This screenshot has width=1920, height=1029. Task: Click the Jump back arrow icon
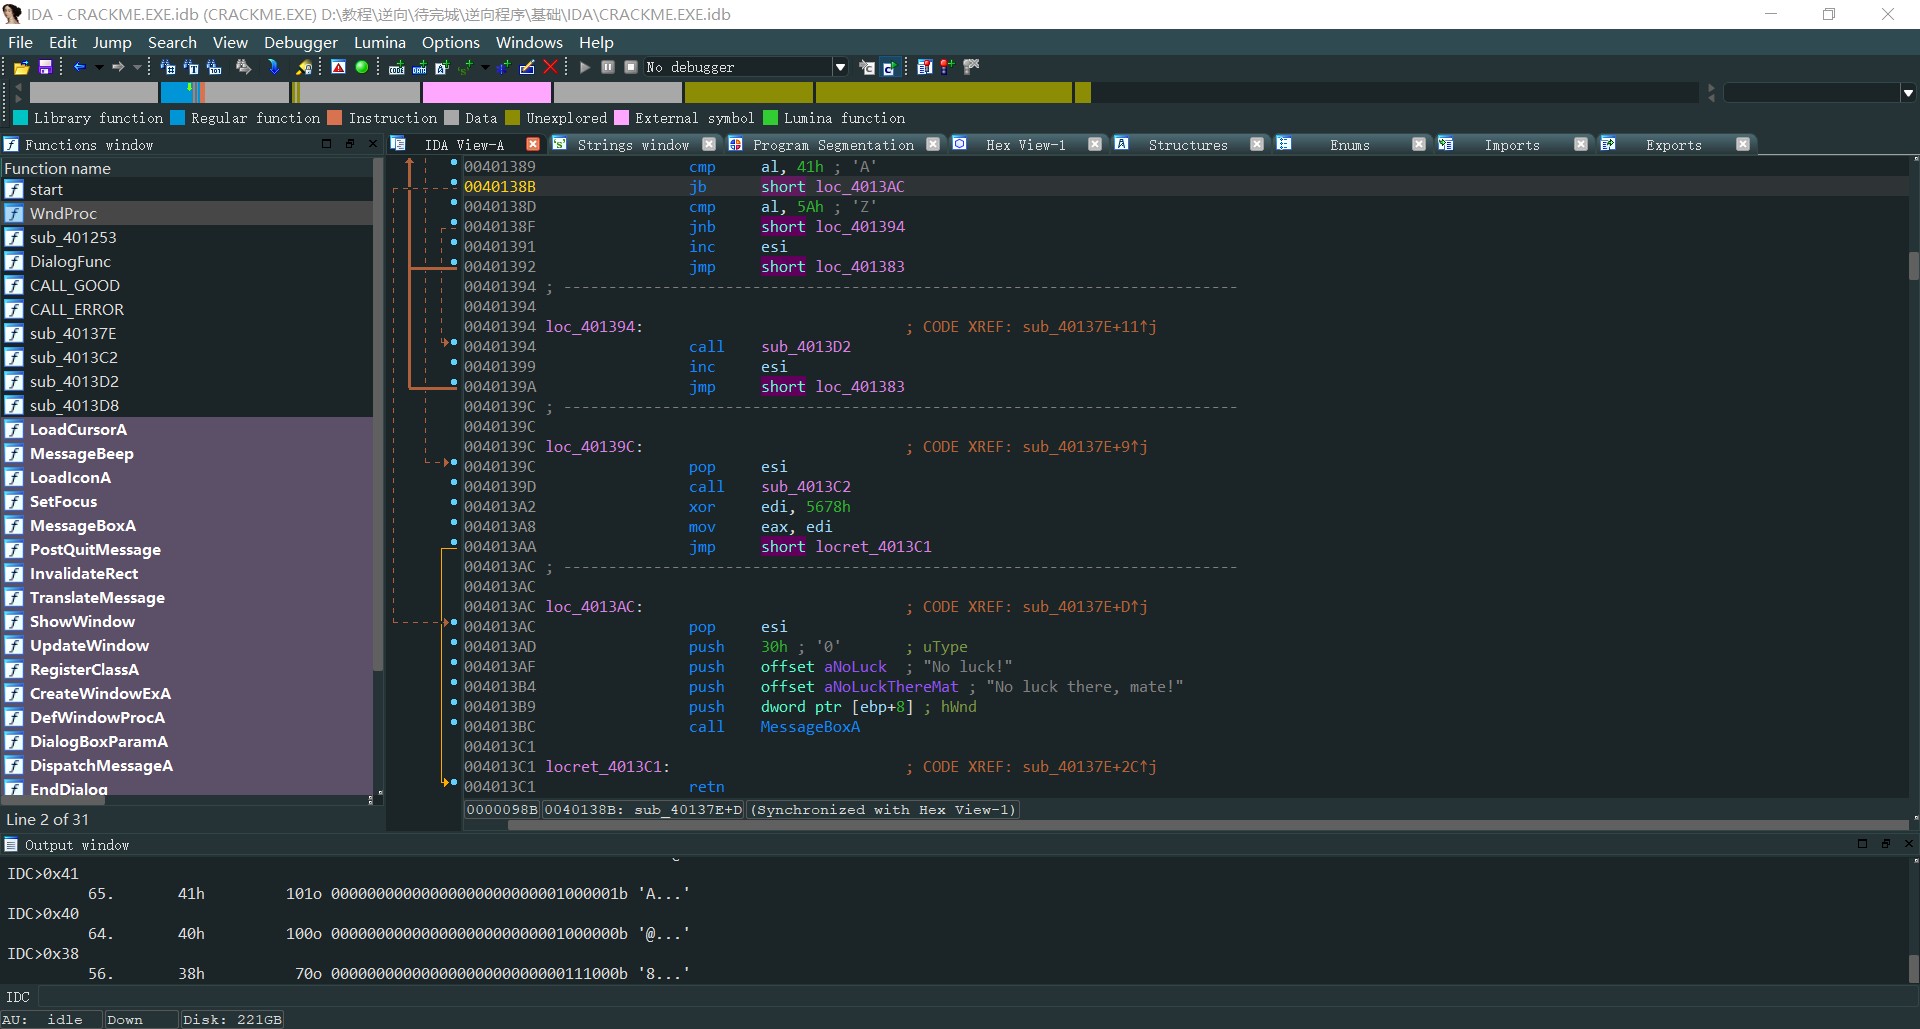pos(79,67)
